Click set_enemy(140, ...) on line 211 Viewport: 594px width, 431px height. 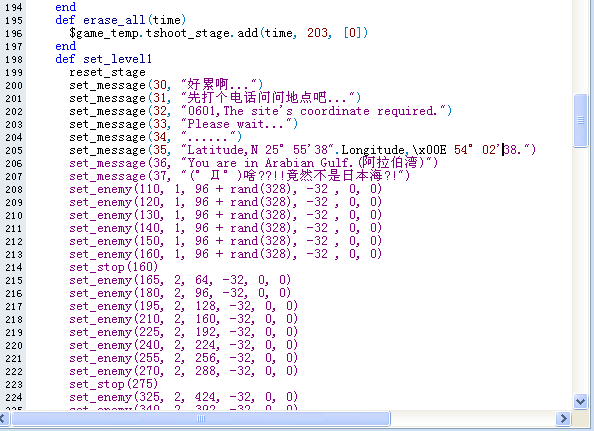(225, 228)
